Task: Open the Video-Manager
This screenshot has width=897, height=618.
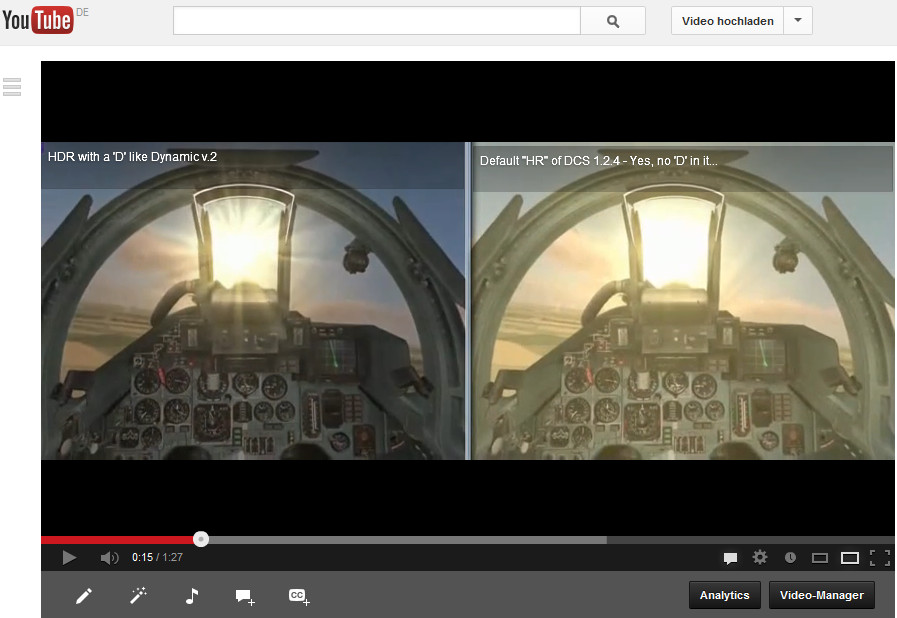Action: click(x=821, y=595)
